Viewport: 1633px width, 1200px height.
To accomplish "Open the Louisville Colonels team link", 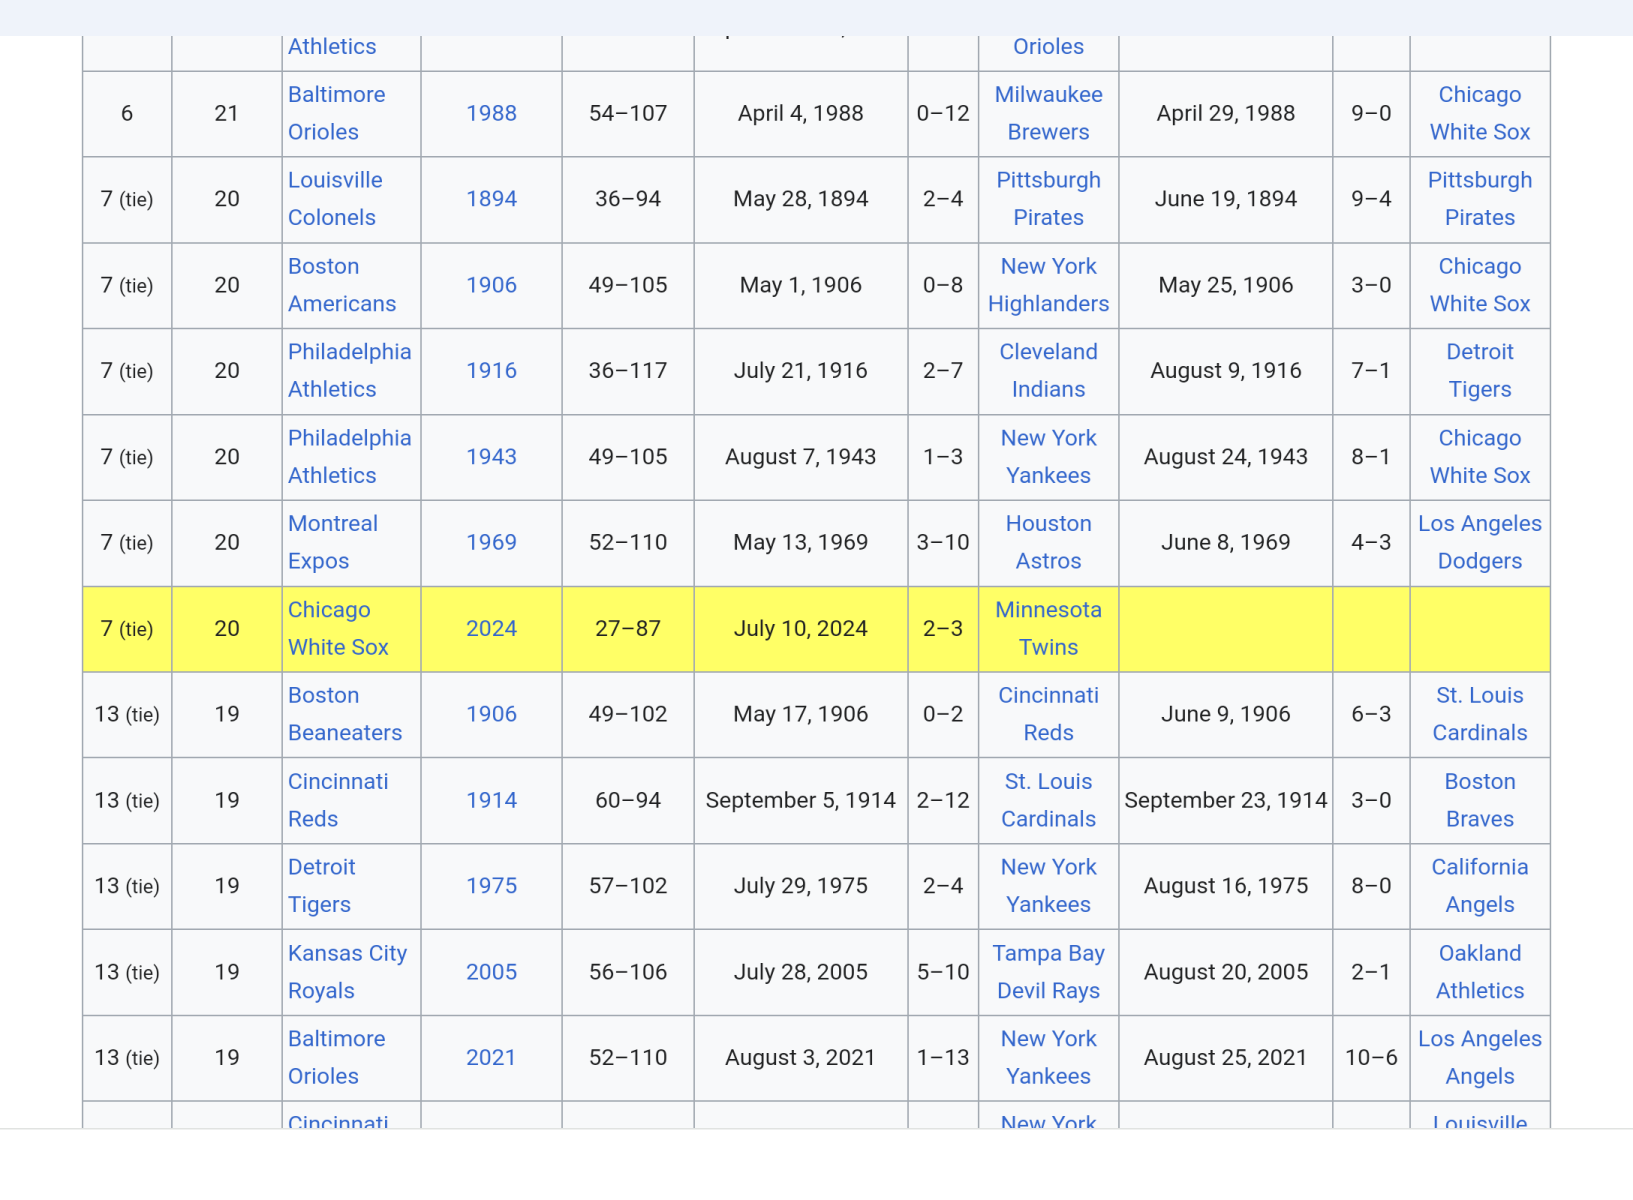I will (x=335, y=198).
